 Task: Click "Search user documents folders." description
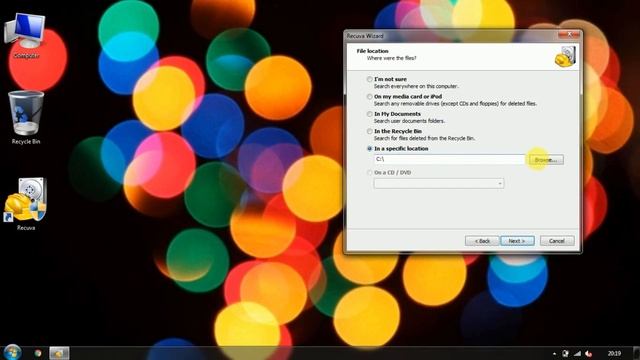[409, 121]
